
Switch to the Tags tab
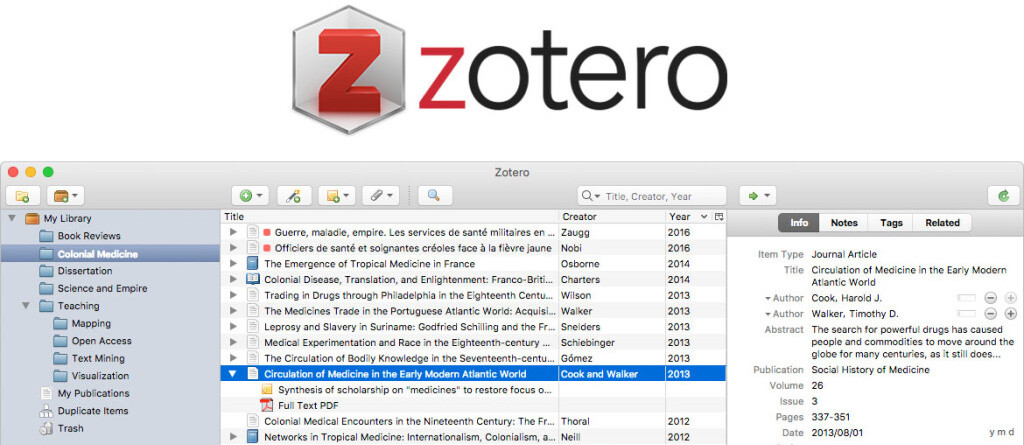point(891,222)
